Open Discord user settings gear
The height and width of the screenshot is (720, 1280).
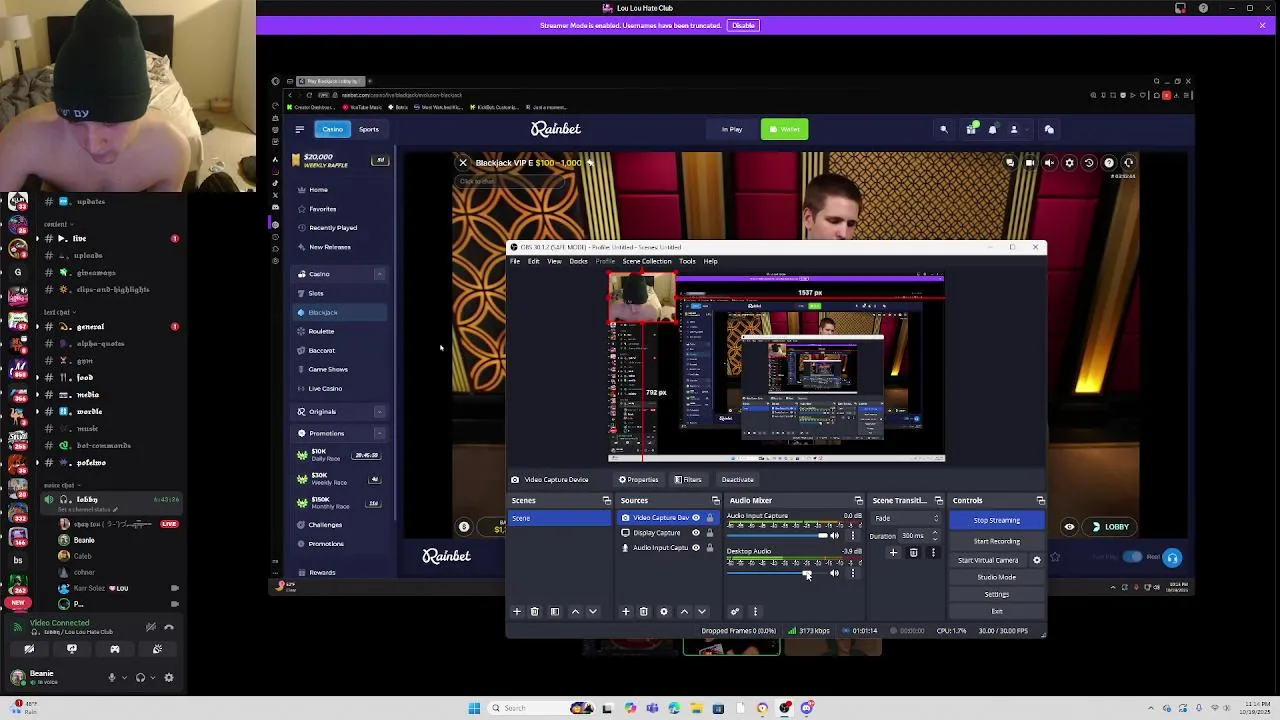(168, 677)
